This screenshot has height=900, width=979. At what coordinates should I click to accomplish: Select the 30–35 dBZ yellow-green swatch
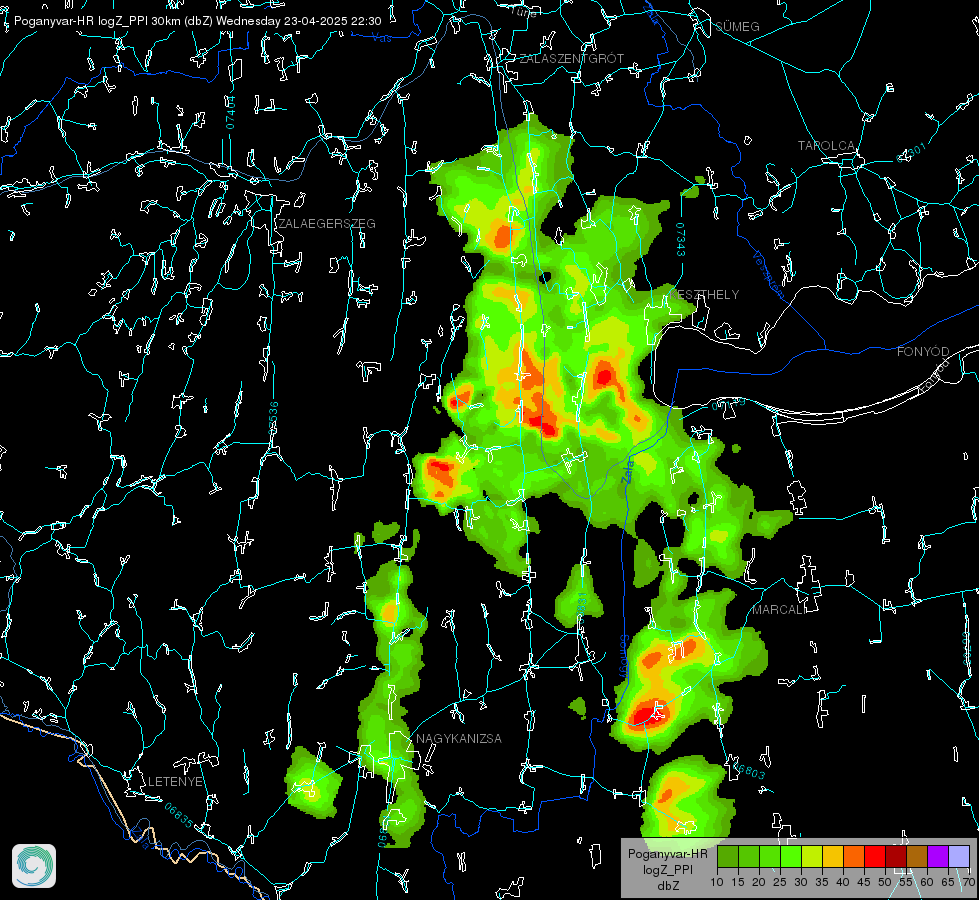tap(812, 856)
